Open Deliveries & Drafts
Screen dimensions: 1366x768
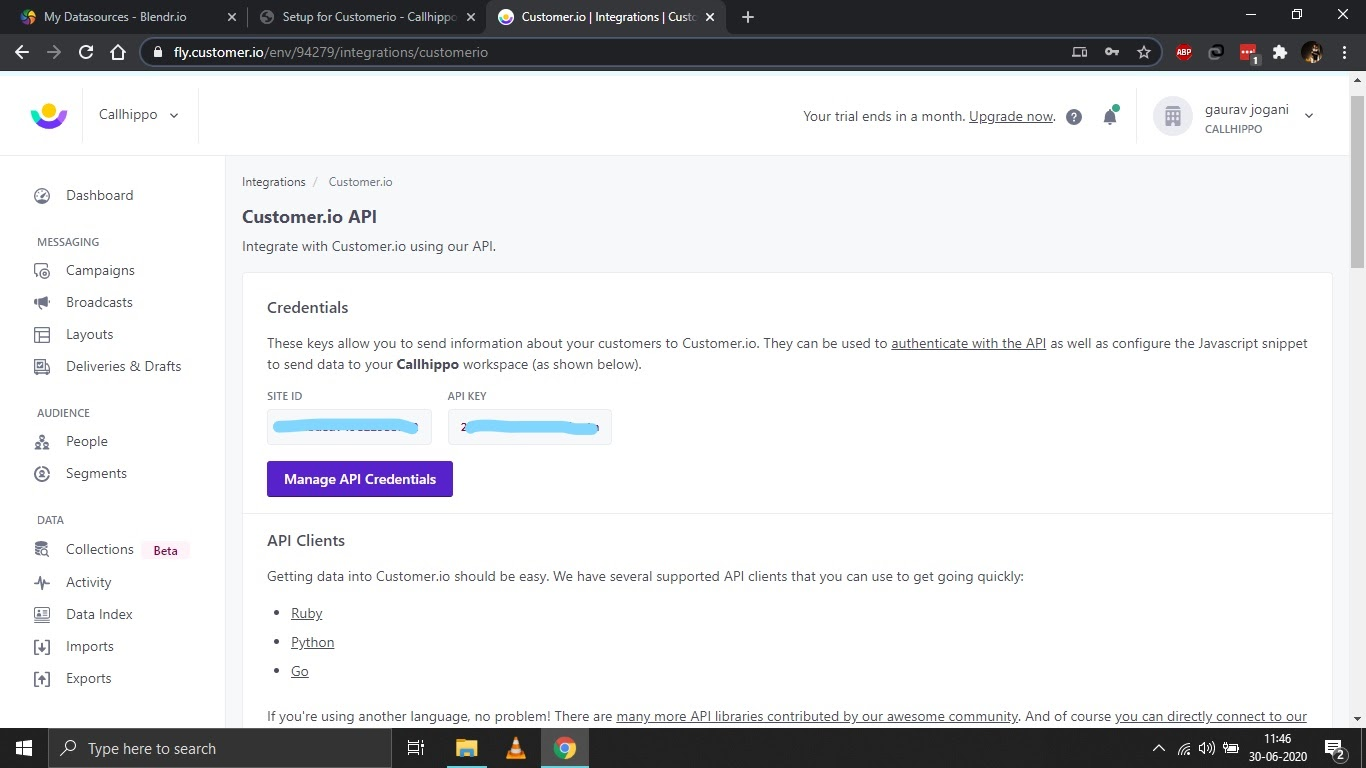[x=123, y=367]
